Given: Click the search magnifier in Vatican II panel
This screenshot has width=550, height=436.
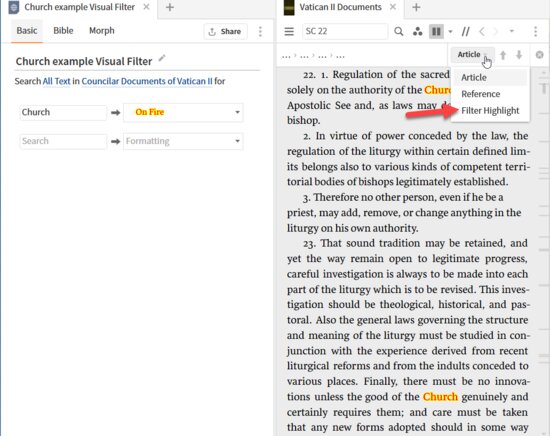Looking at the screenshot, I should click(x=398, y=32).
